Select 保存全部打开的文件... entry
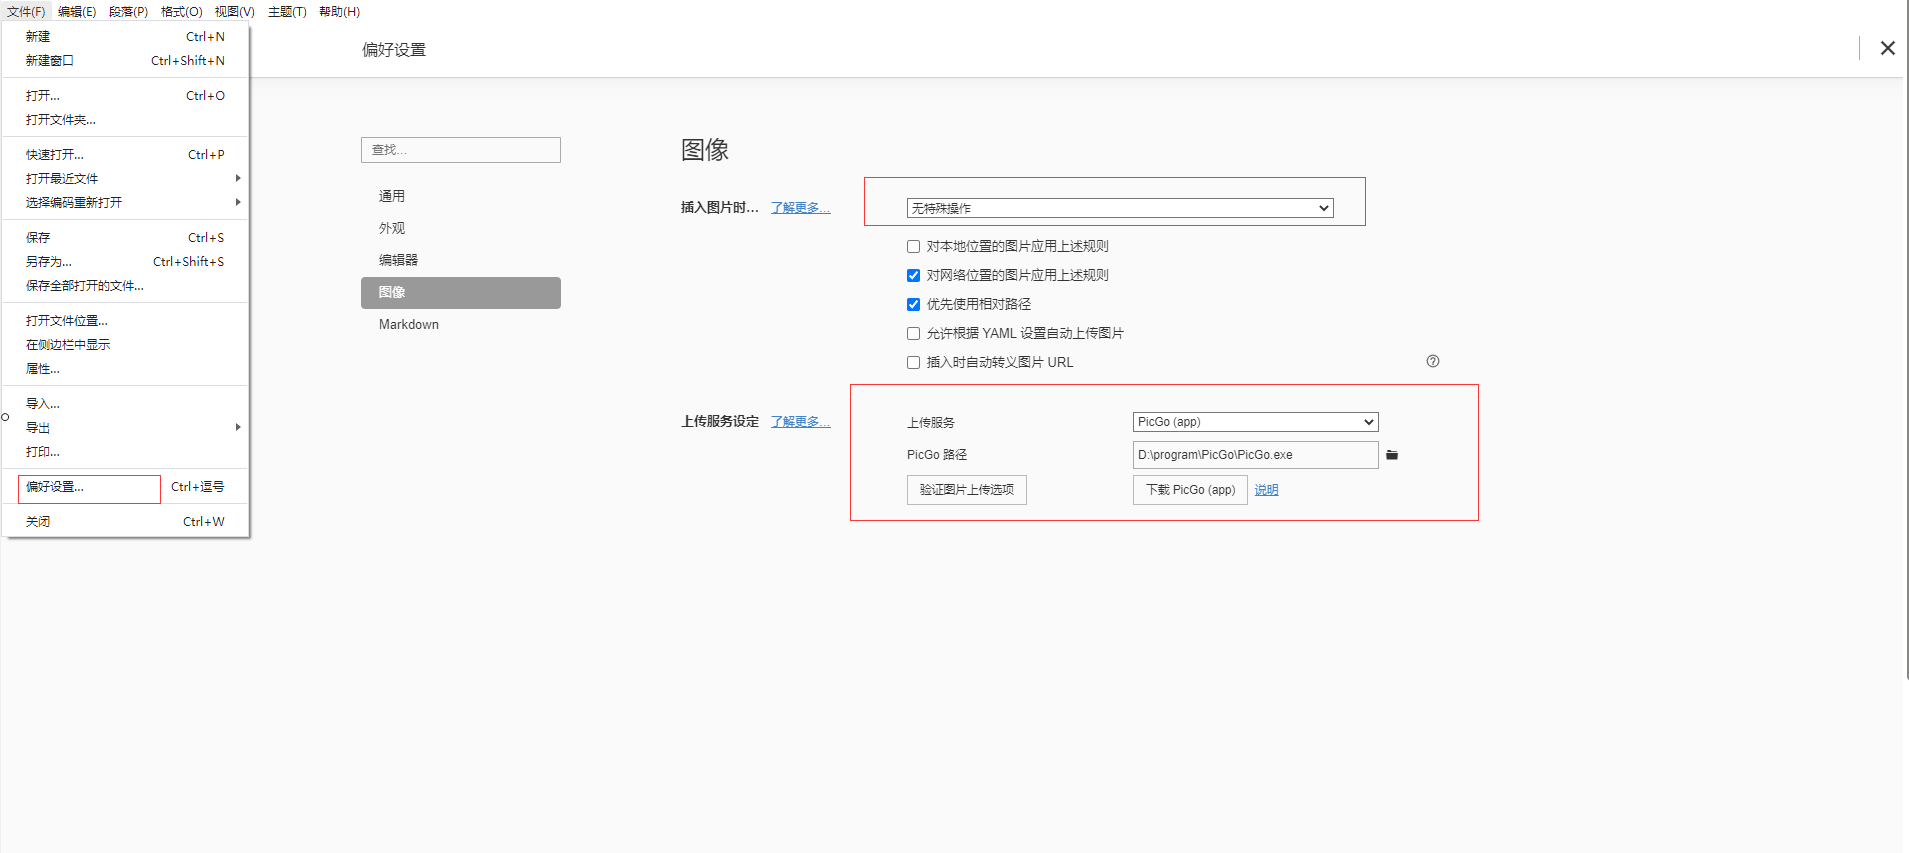 (126, 285)
